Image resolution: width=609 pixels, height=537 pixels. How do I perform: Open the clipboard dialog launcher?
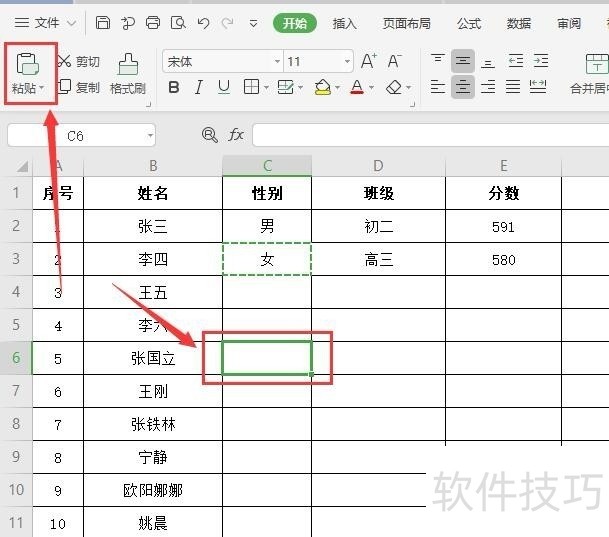click(148, 104)
